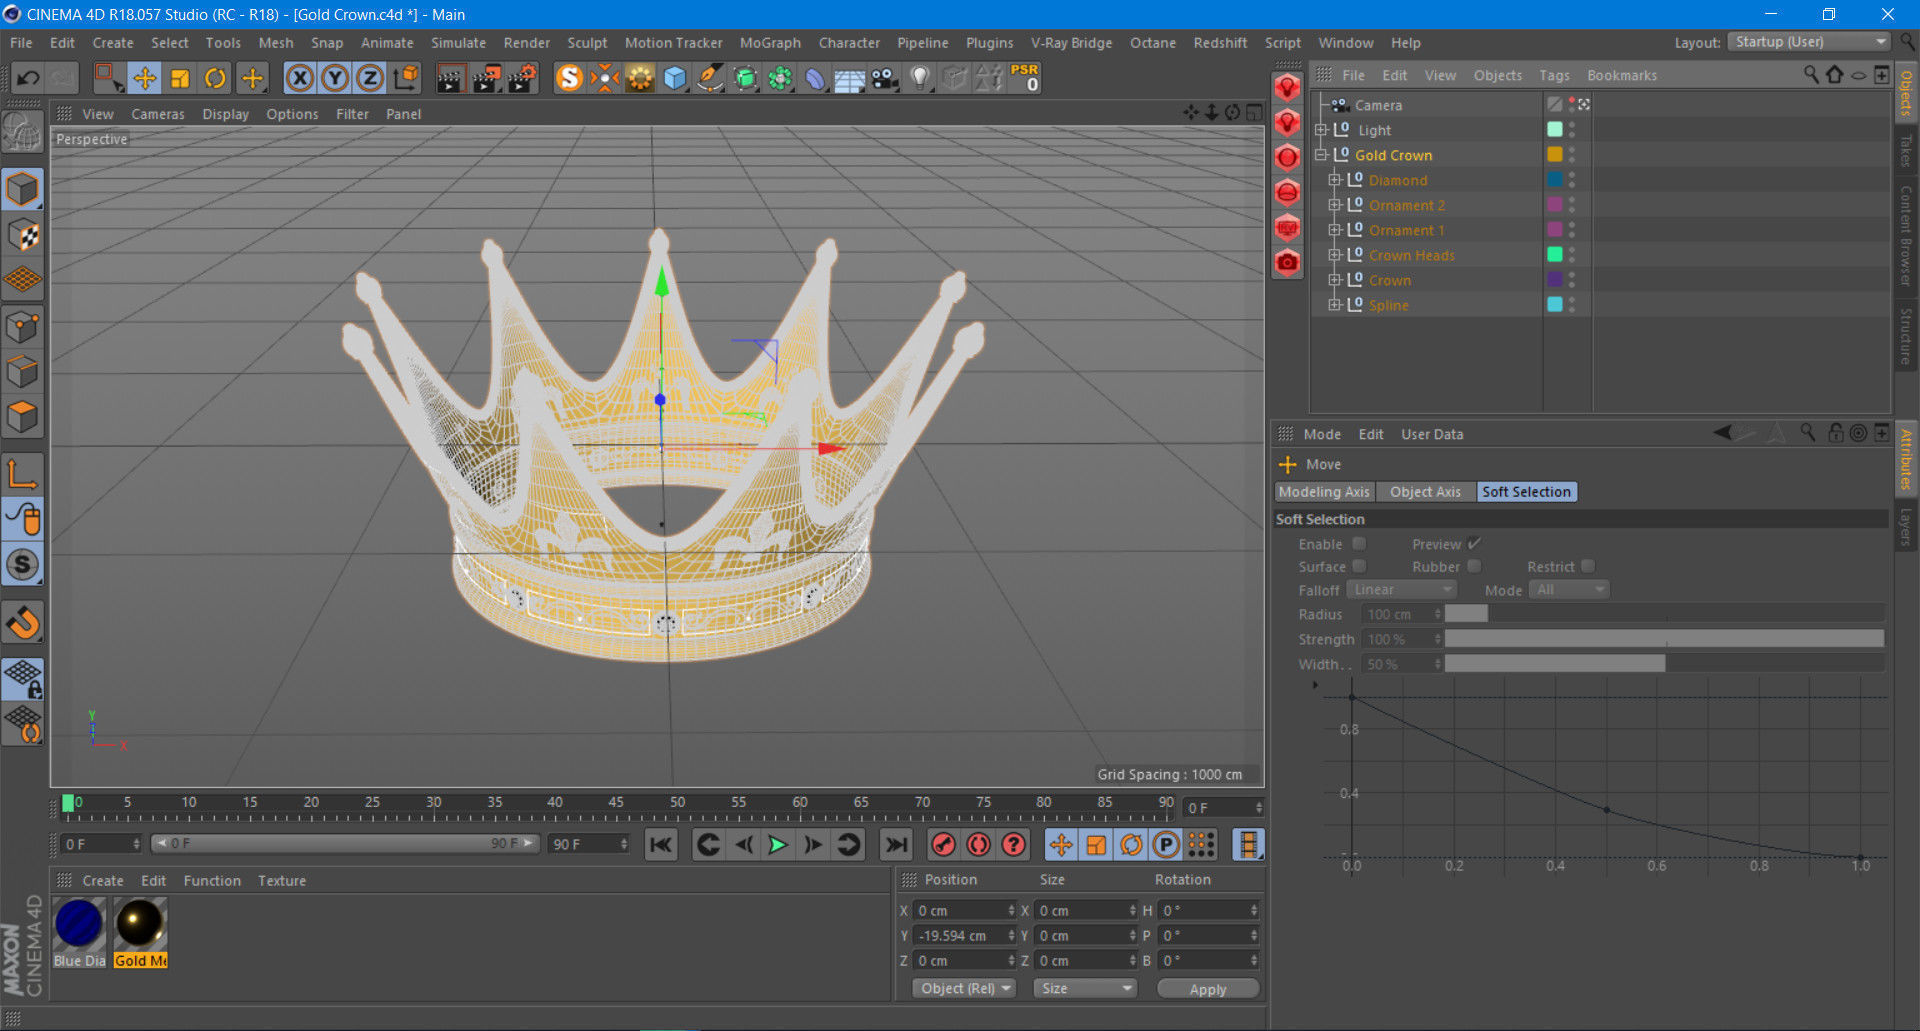Click the Play Forwards button
This screenshot has height=1031, width=1920.
coord(777,845)
